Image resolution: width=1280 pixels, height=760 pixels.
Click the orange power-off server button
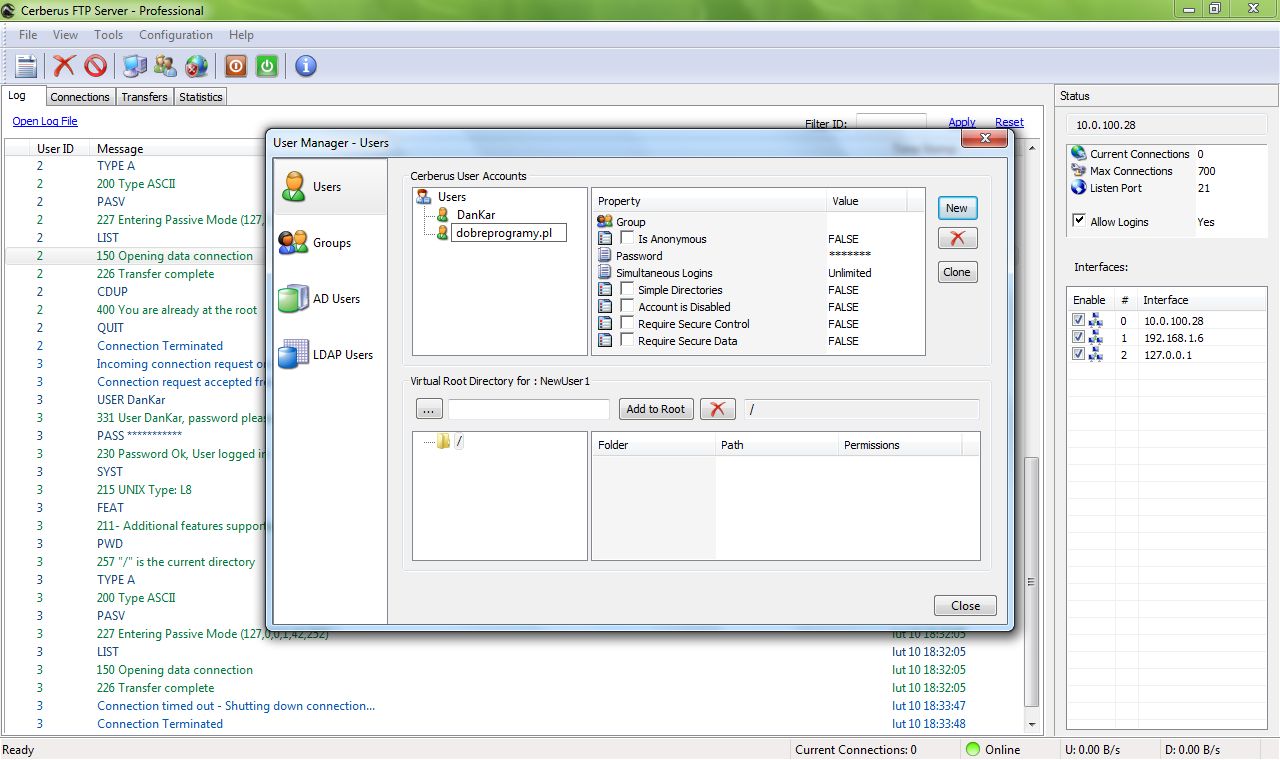pyautogui.click(x=235, y=66)
